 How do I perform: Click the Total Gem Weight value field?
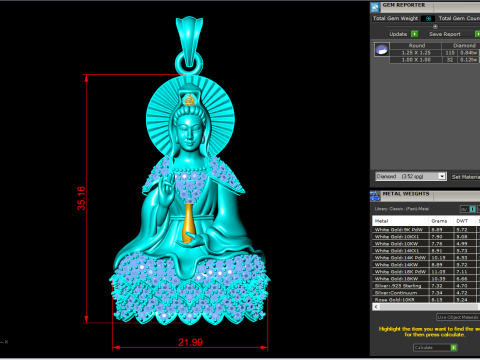tap(428, 19)
